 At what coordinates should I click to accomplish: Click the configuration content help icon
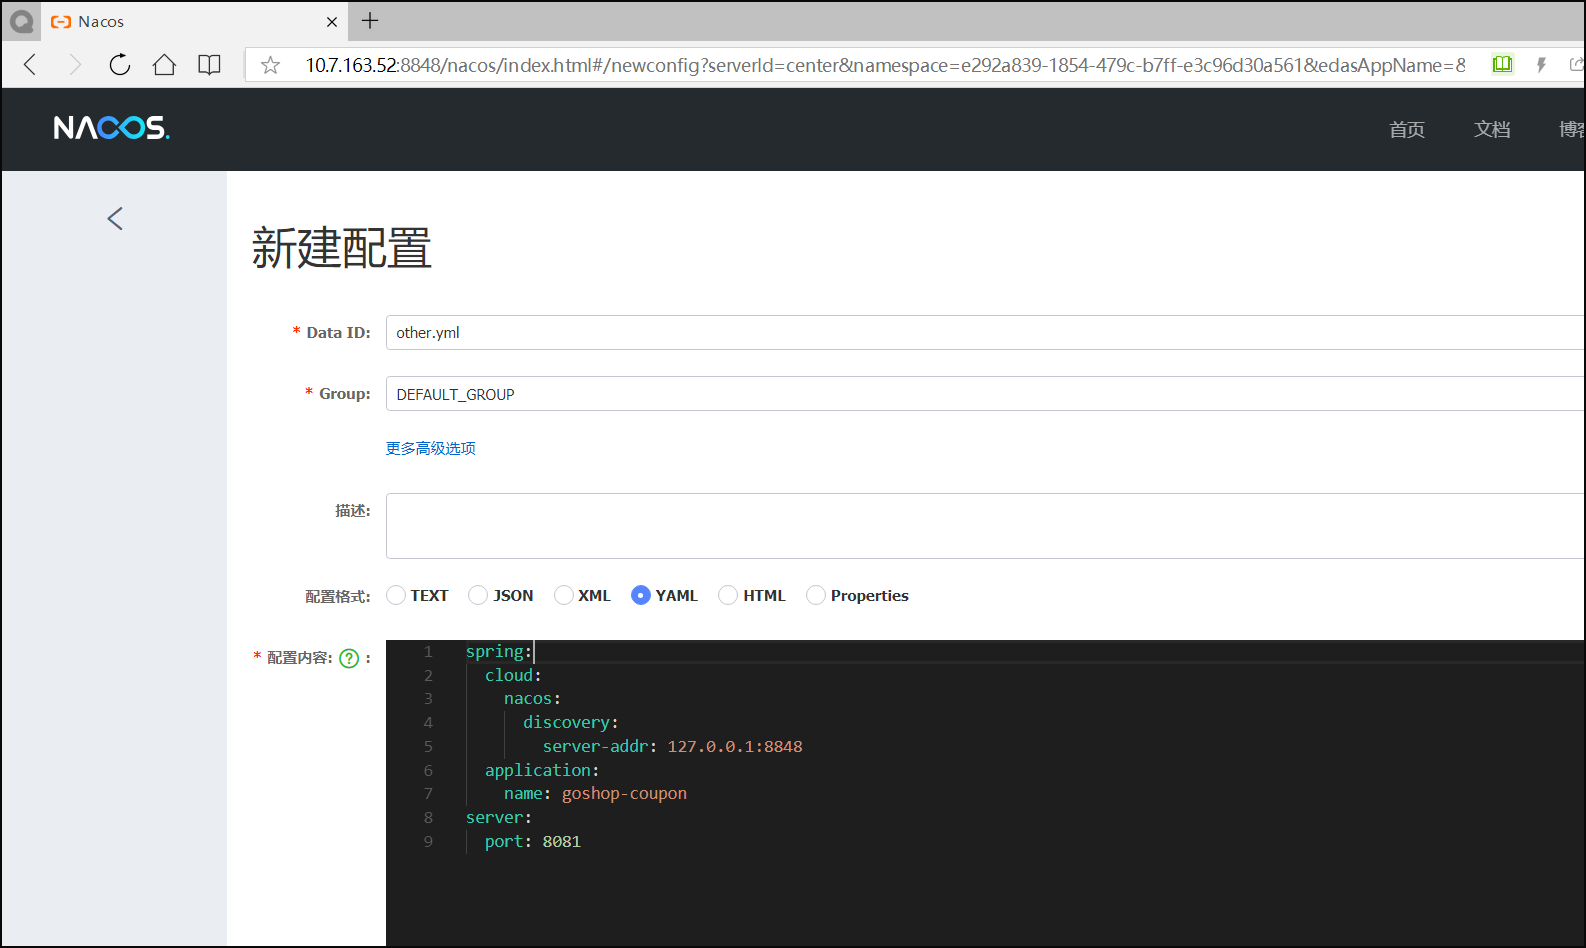[x=349, y=658]
